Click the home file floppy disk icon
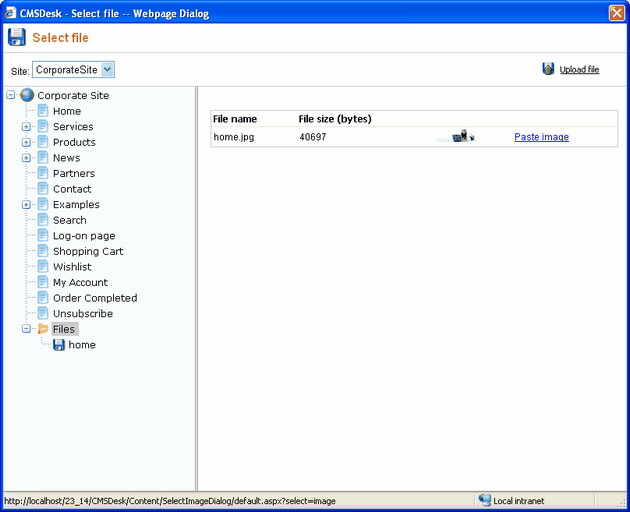The width and height of the screenshot is (630, 512). coord(59,345)
